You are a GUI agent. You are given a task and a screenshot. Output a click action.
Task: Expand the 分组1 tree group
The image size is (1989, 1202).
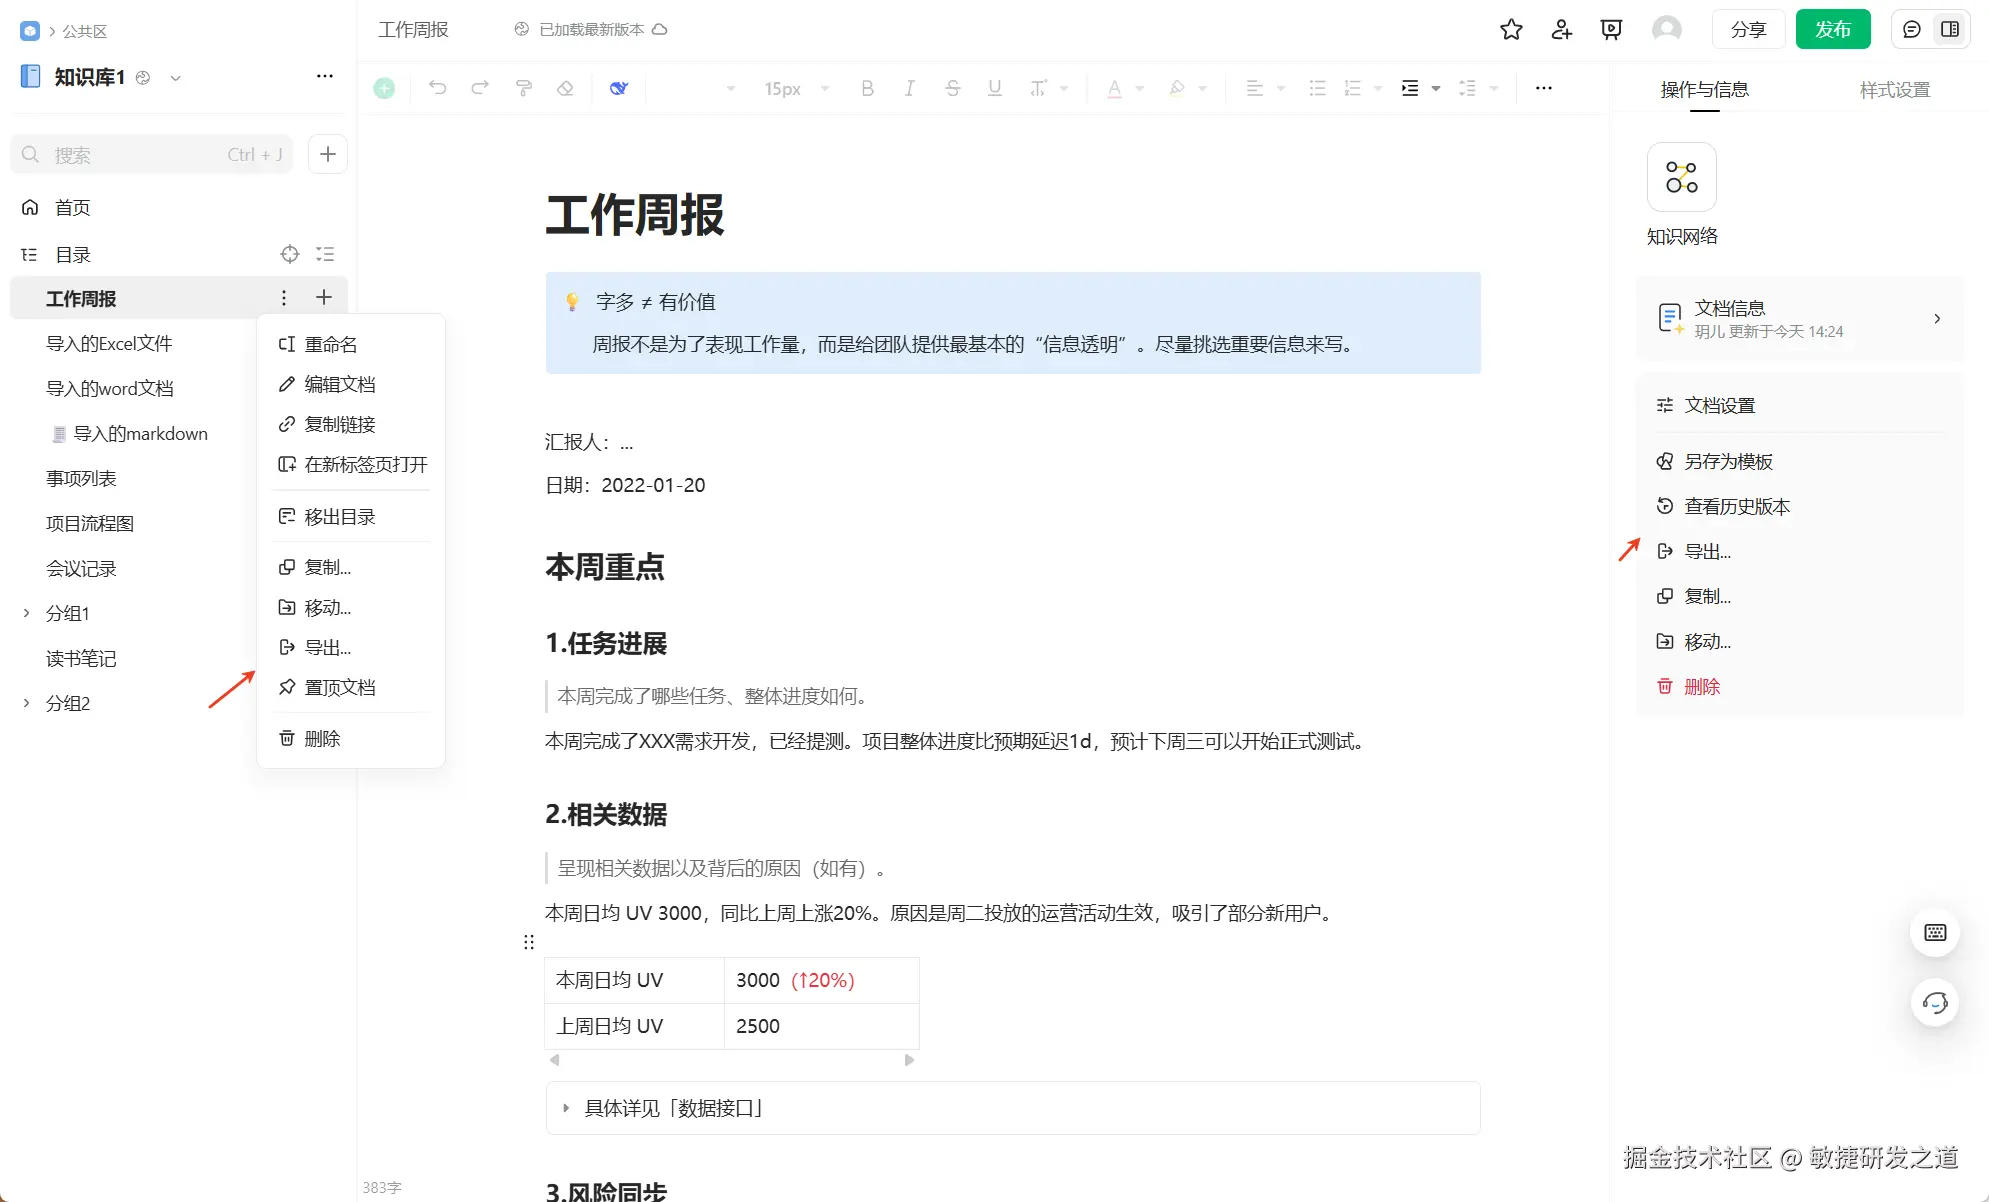(27, 613)
